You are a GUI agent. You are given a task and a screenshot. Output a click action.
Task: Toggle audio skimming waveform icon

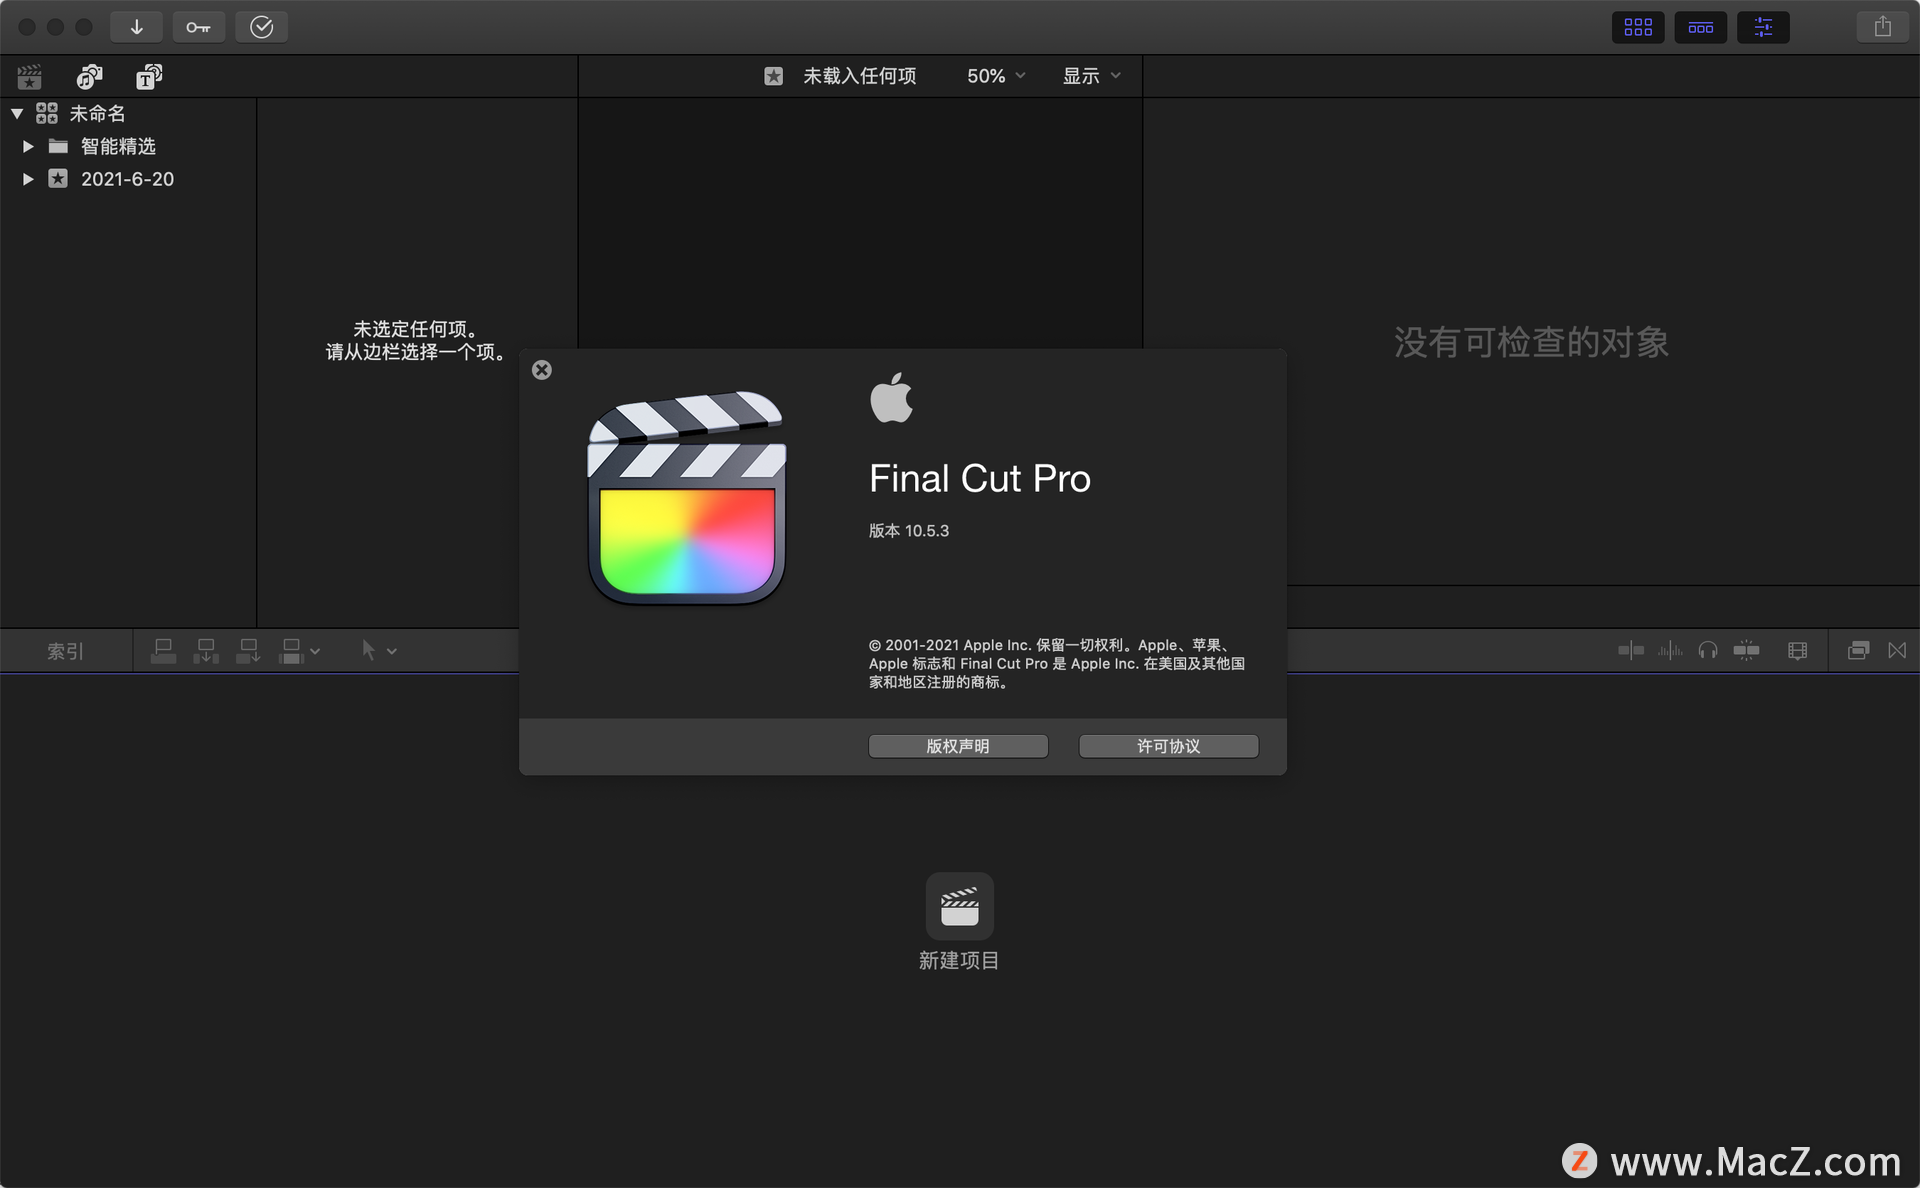pos(1670,651)
